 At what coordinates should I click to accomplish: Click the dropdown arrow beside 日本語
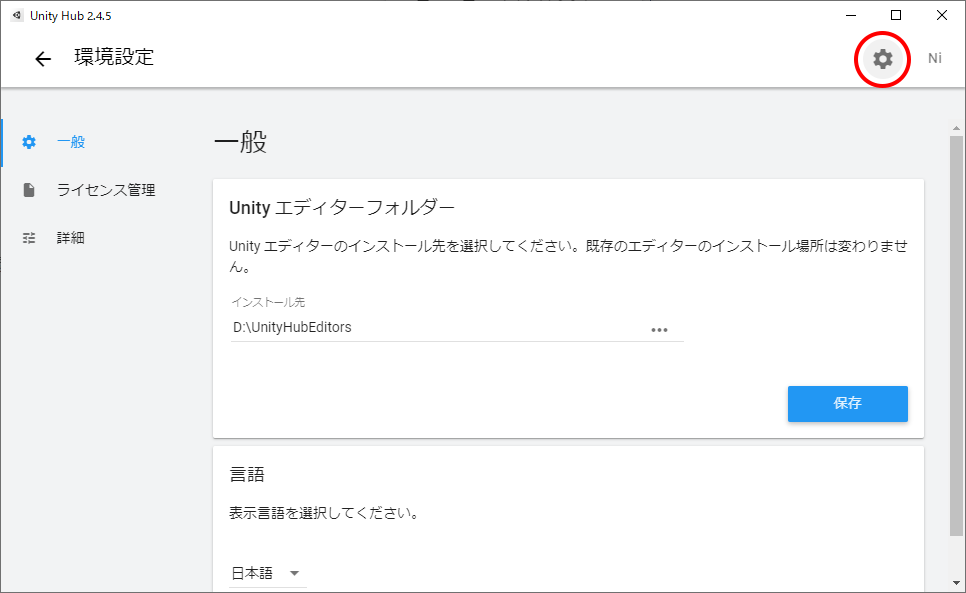[294, 573]
